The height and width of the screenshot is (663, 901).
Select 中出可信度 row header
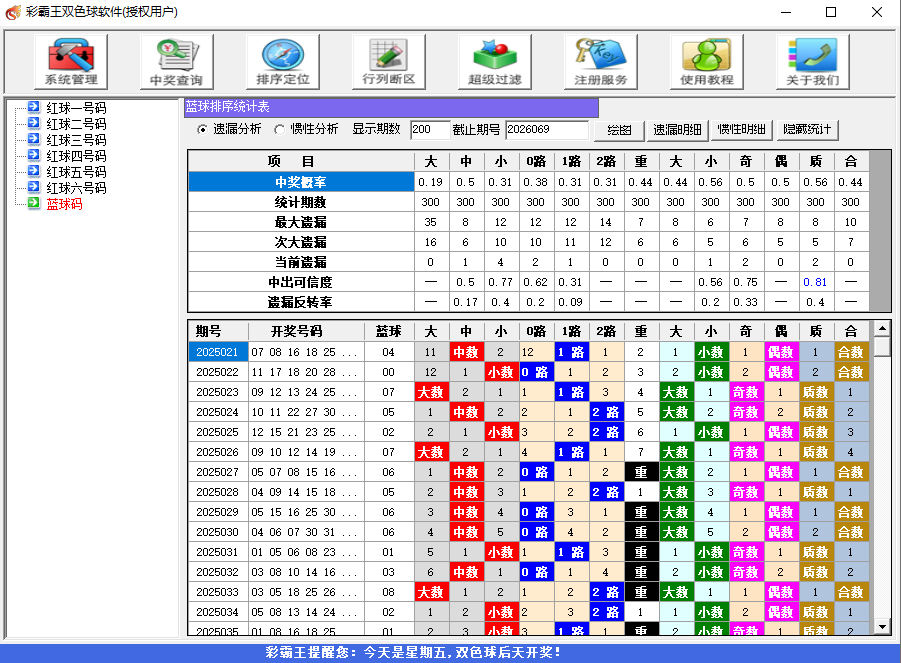[301, 282]
